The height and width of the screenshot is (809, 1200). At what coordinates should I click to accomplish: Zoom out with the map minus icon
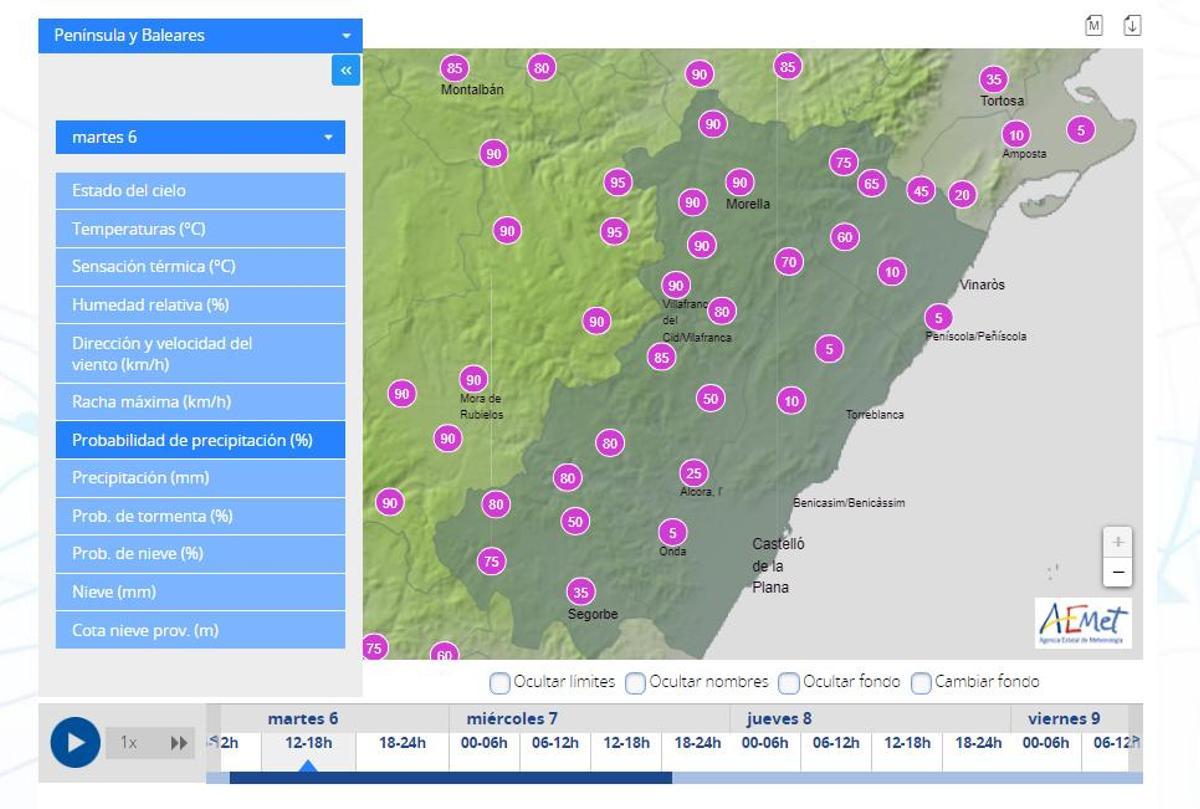coord(1117,573)
